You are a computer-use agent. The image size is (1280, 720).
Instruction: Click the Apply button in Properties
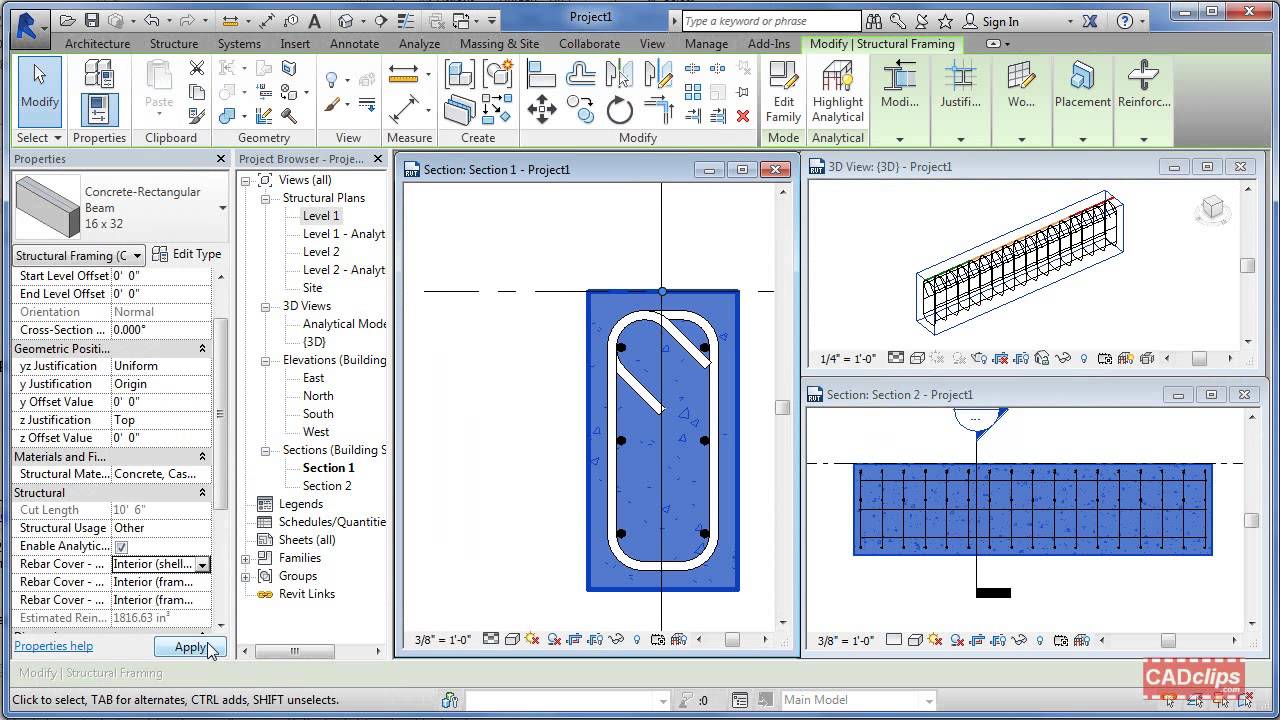point(188,647)
